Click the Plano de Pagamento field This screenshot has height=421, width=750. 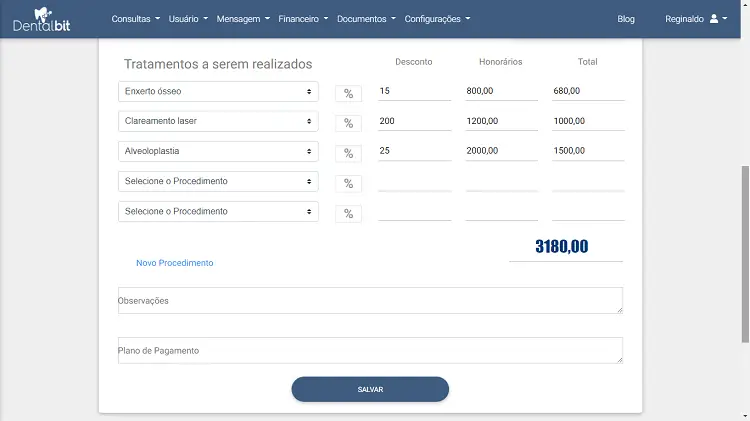point(370,350)
